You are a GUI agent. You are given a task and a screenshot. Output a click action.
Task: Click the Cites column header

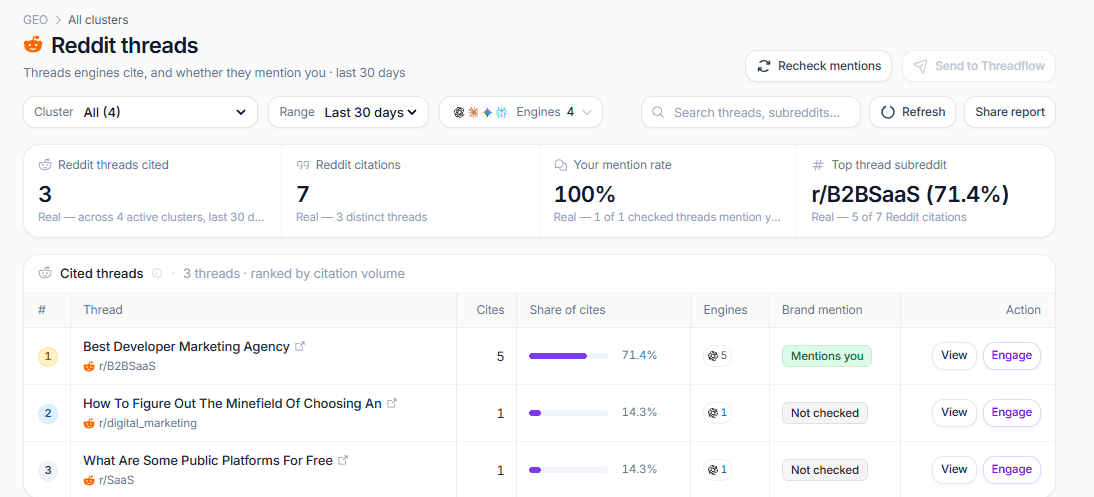[x=490, y=310]
